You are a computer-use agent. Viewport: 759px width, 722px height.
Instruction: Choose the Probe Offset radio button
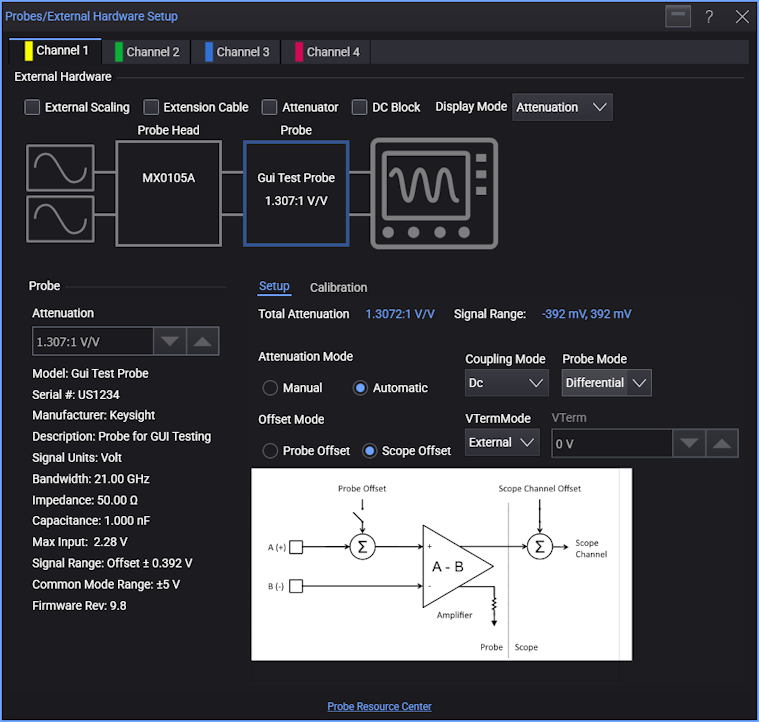point(270,451)
